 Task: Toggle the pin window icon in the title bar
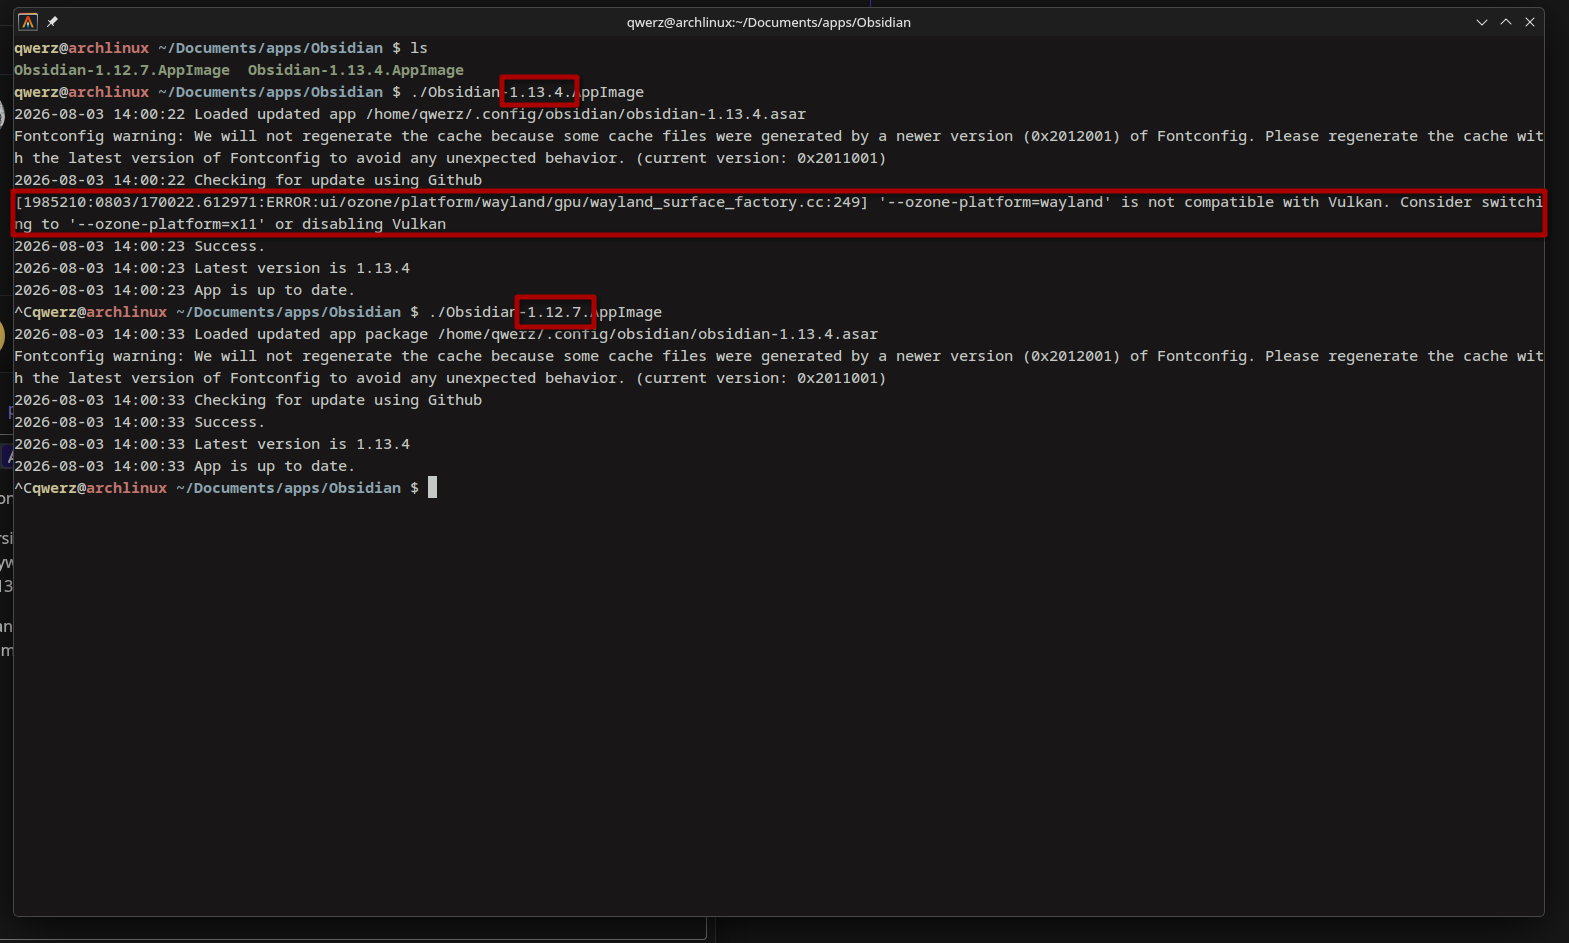click(52, 22)
